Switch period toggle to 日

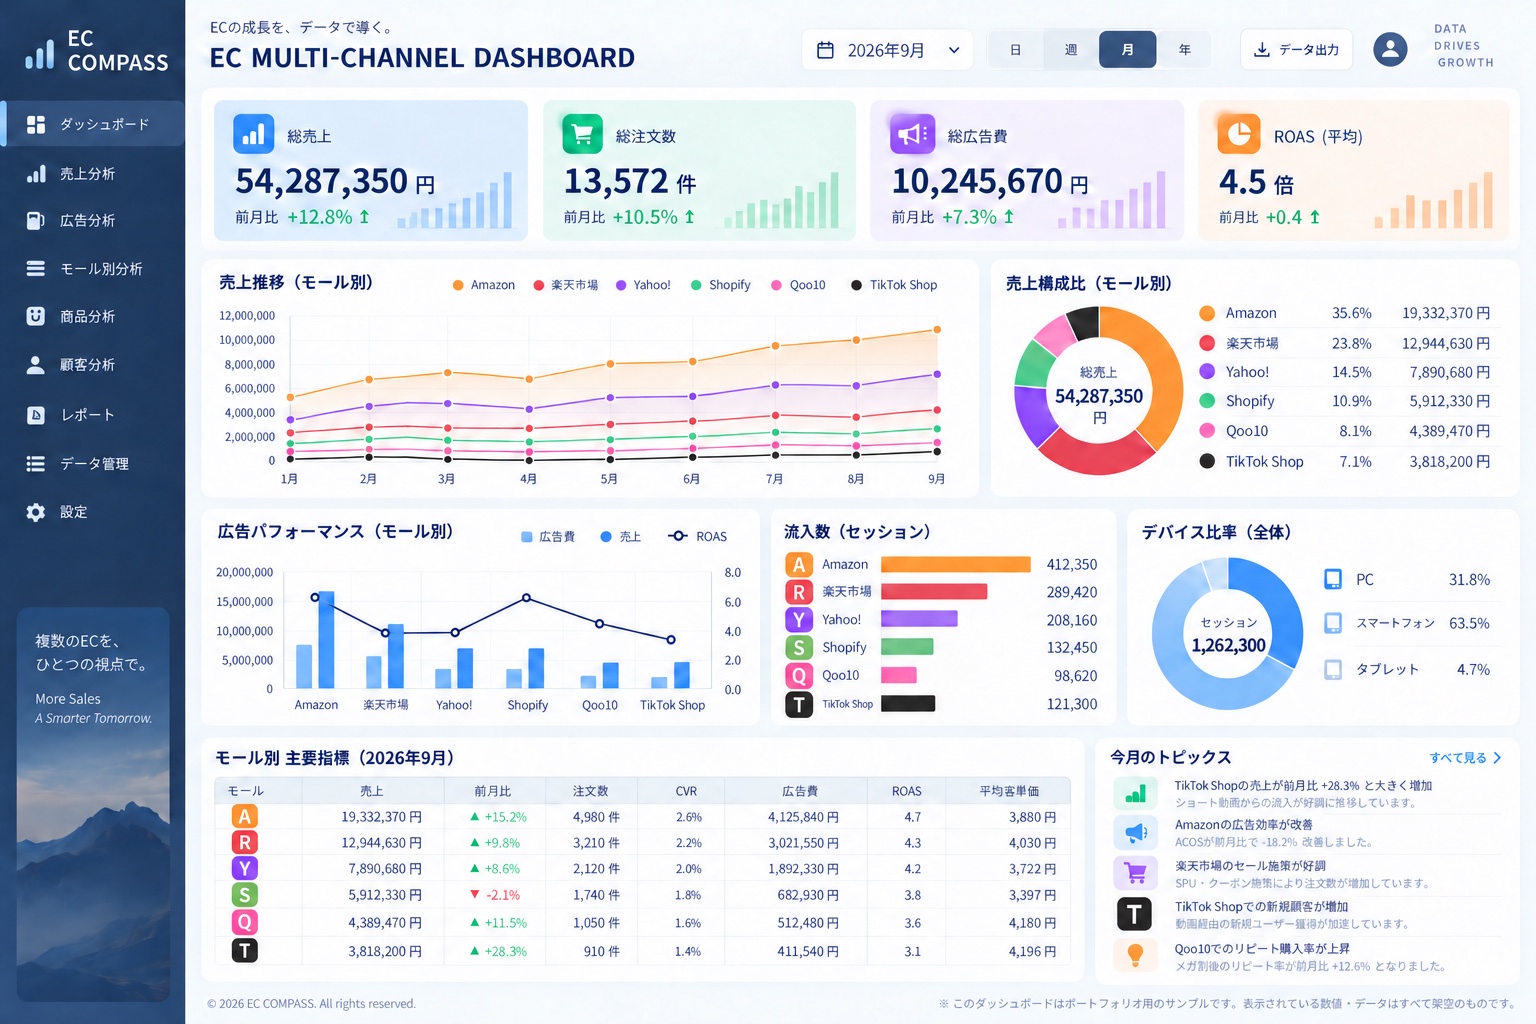[1015, 50]
